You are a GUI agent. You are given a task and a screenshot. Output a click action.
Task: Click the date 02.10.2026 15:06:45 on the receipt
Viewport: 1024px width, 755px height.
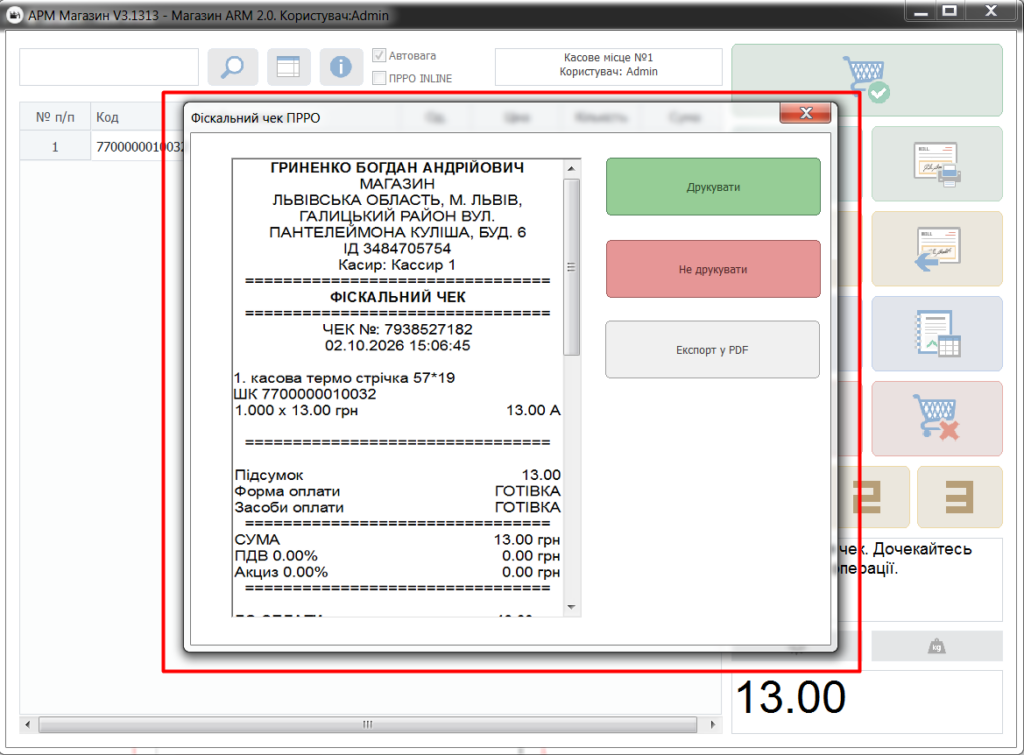pos(397,345)
